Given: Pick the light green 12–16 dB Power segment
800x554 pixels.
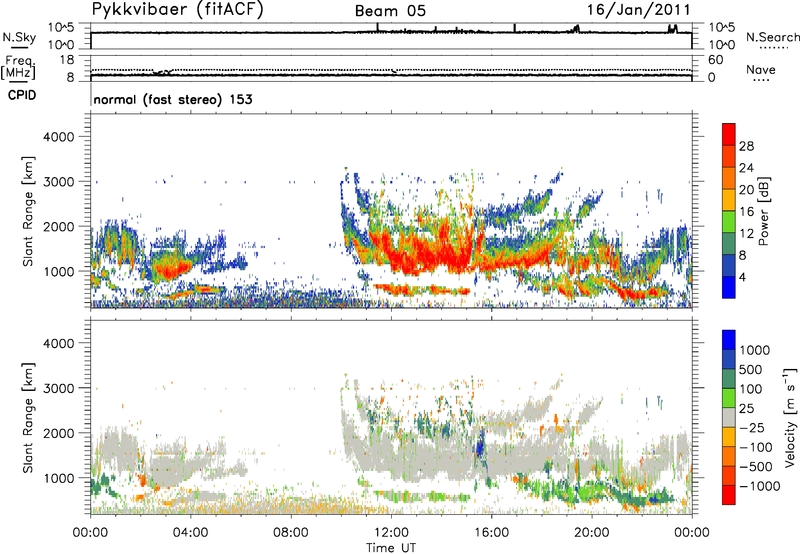Looking at the screenshot, I should (x=729, y=222).
